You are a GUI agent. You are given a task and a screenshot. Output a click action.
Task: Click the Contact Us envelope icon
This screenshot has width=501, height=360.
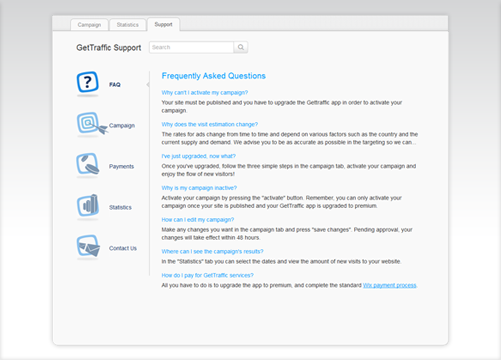click(x=88, y=246)
